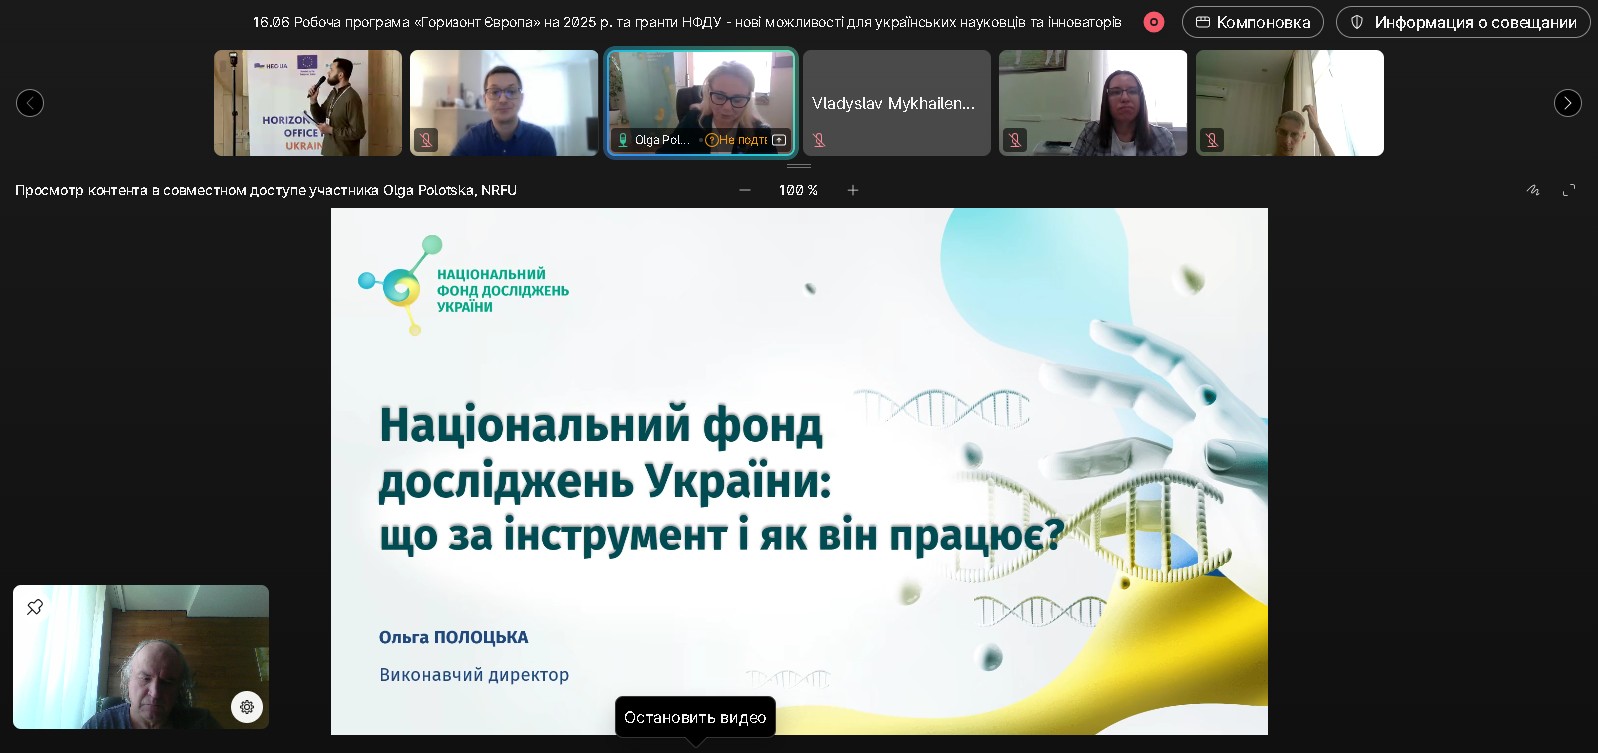This screenshot has height=753, width=1598.
Task: Click muted mic icon on checkered-jacket woman's tile
Action: pos(1015,140)
